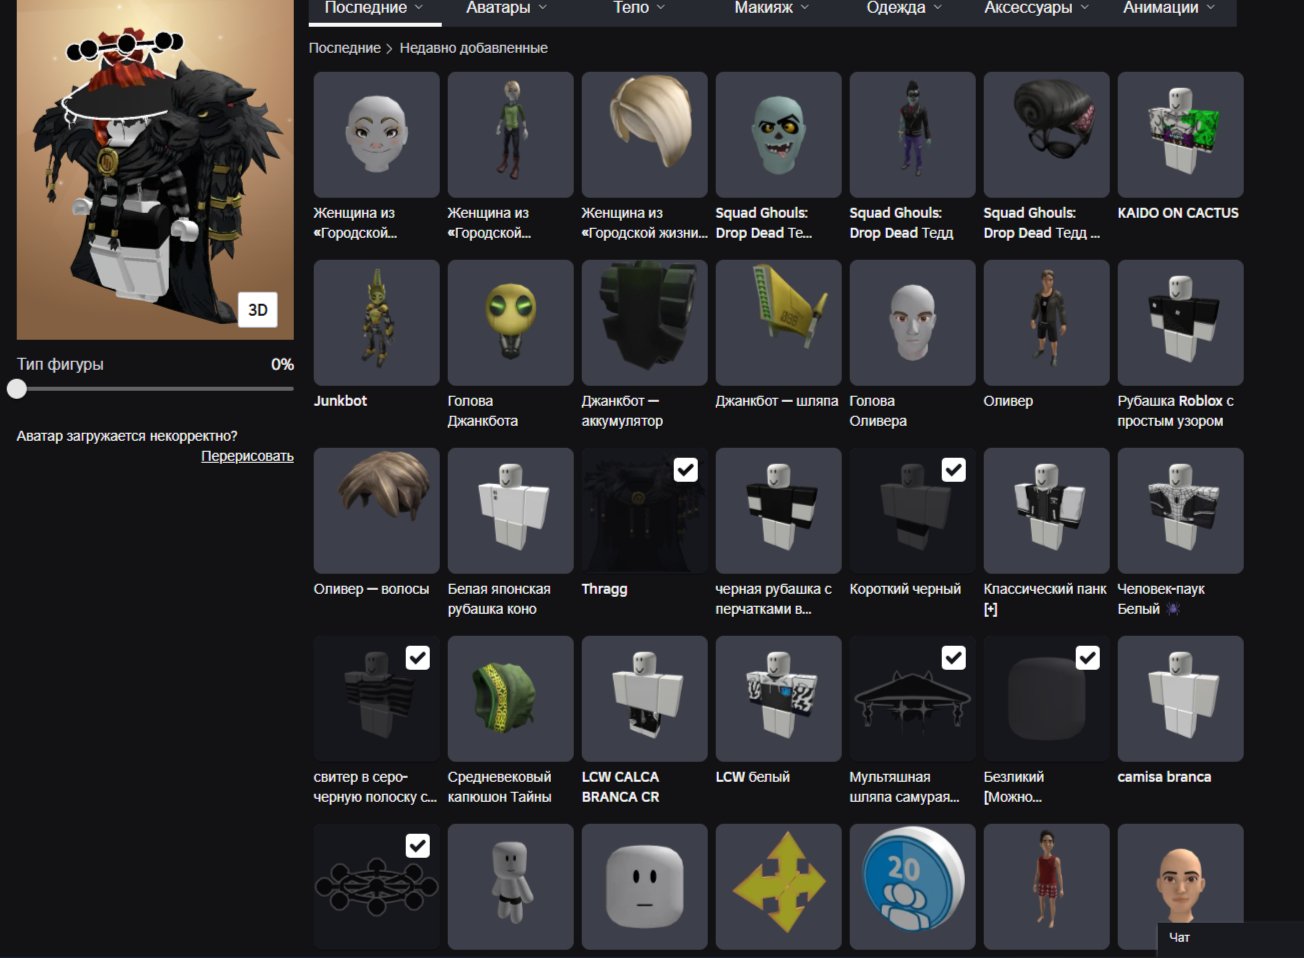Pick the LCW белый shirt item
The width and height of the screenshot is (1304, 958).
(x=778, y=698)
